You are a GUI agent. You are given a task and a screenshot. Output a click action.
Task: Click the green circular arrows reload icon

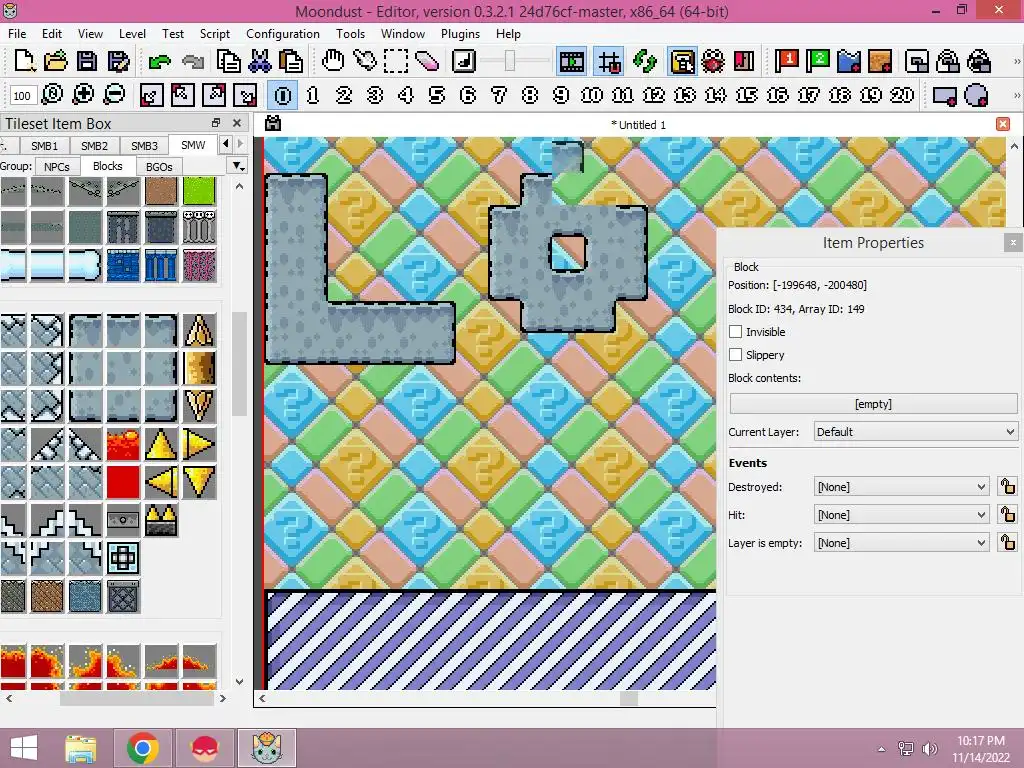645,61
